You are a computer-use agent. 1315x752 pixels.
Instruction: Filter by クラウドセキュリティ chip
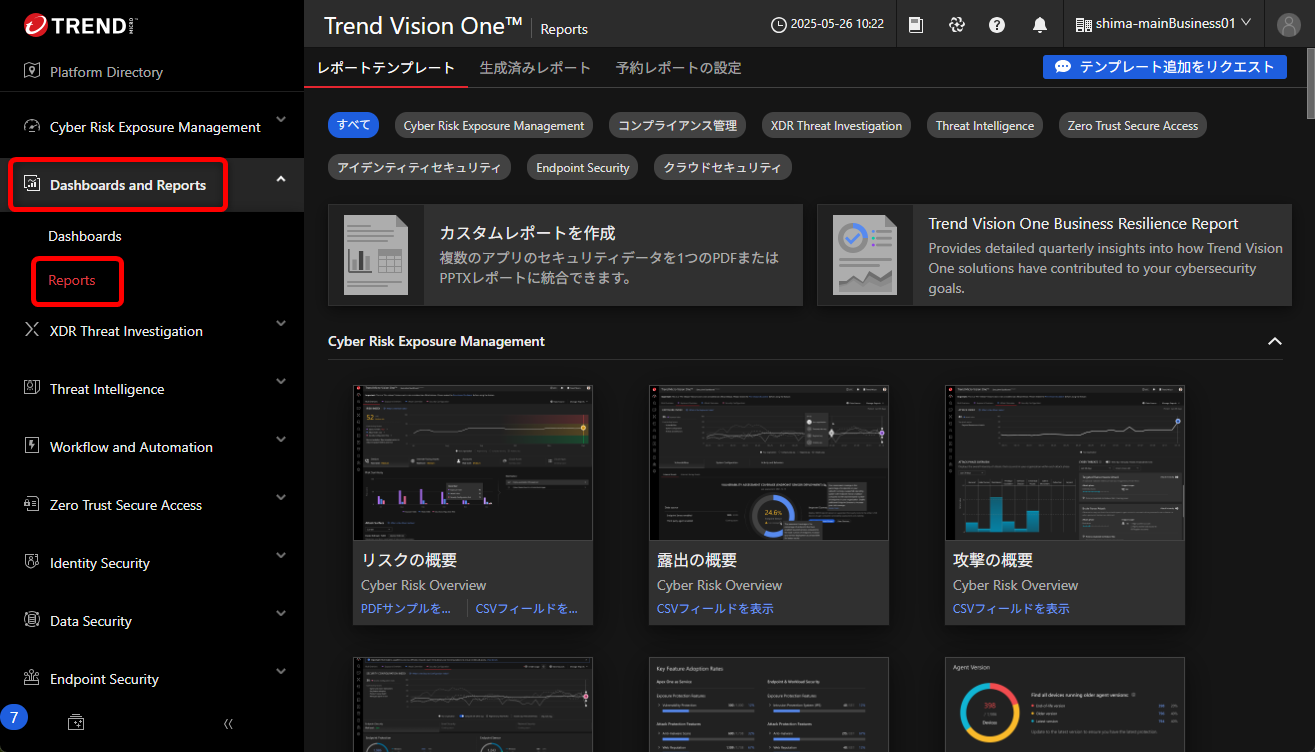pos(723,167)
